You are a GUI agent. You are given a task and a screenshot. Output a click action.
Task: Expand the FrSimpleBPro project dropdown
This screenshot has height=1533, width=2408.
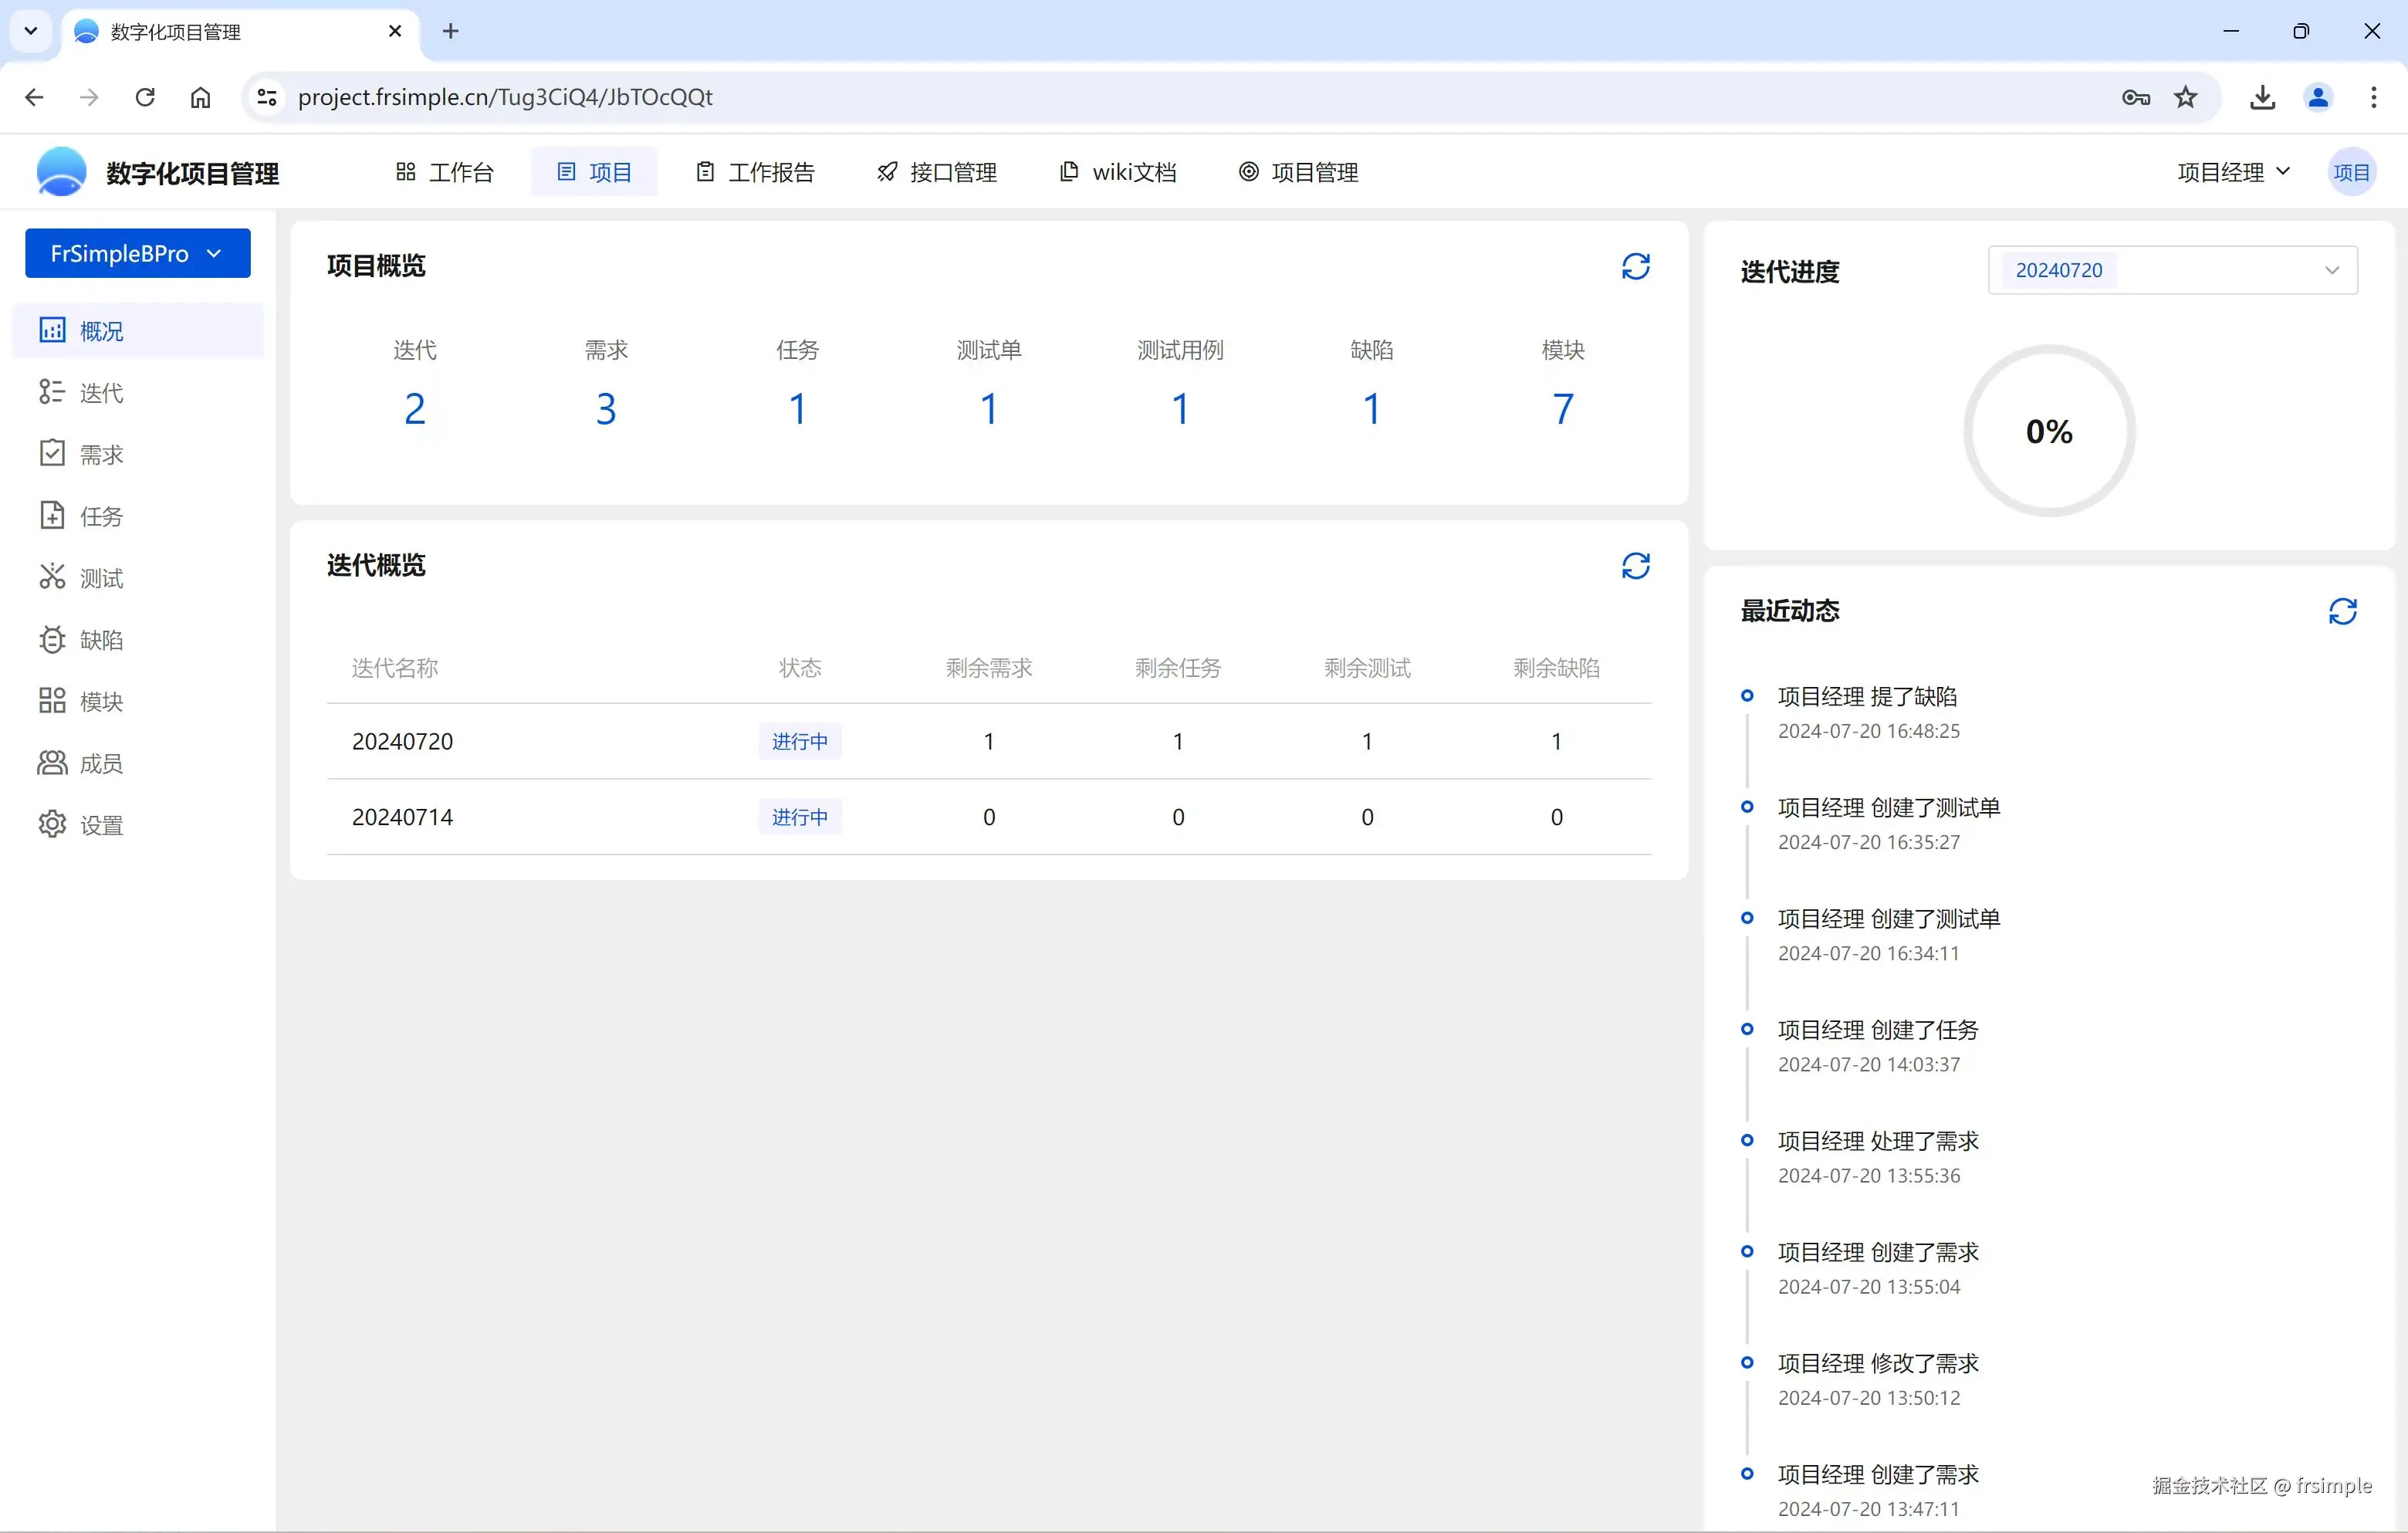[138, 254]
